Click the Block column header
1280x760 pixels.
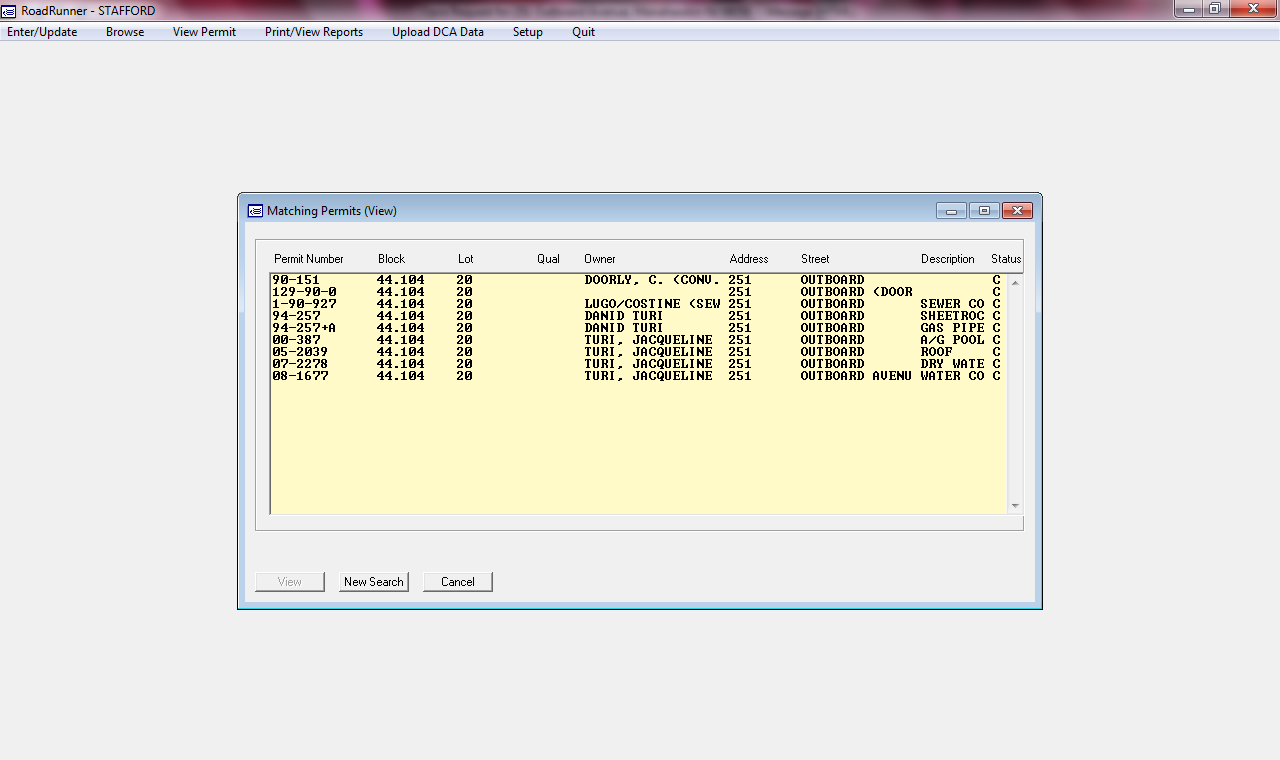(x=392, y=259)
